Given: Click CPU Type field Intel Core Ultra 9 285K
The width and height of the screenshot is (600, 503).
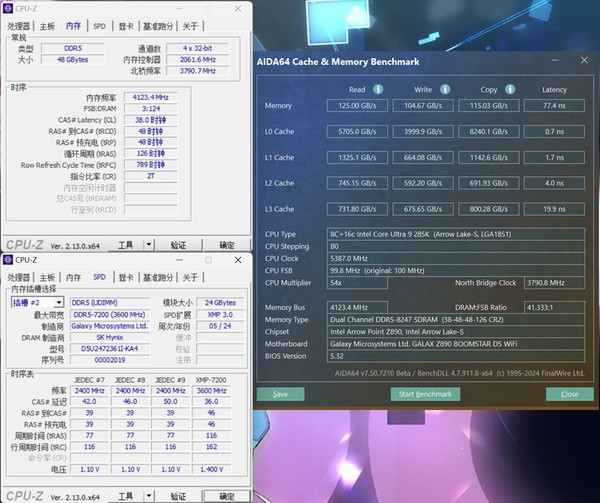Looking at the screenshot, I should [x=456, y=234].
